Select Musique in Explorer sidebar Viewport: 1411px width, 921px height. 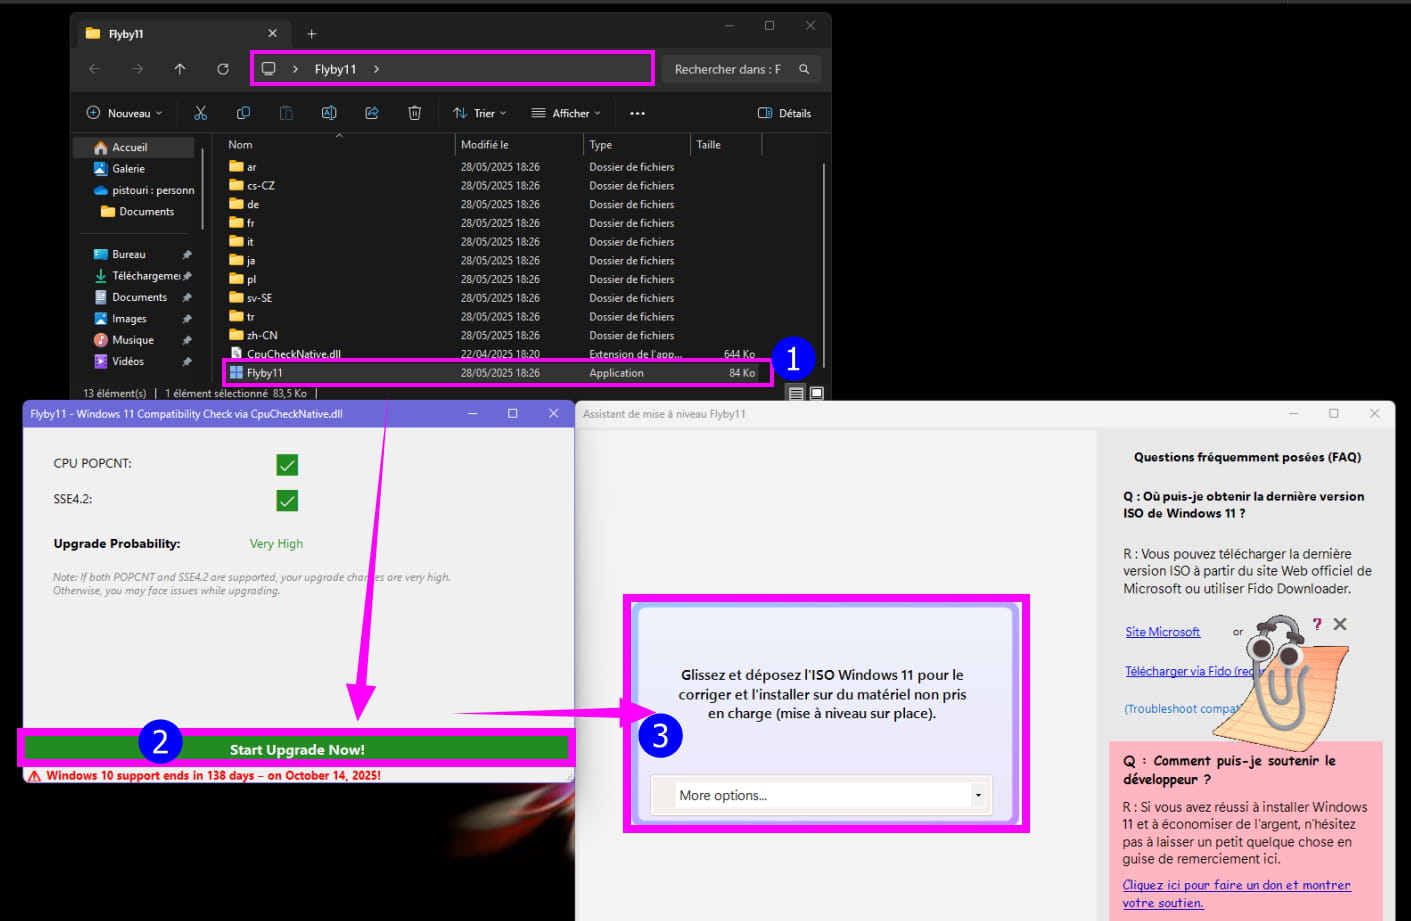point(134,340)
